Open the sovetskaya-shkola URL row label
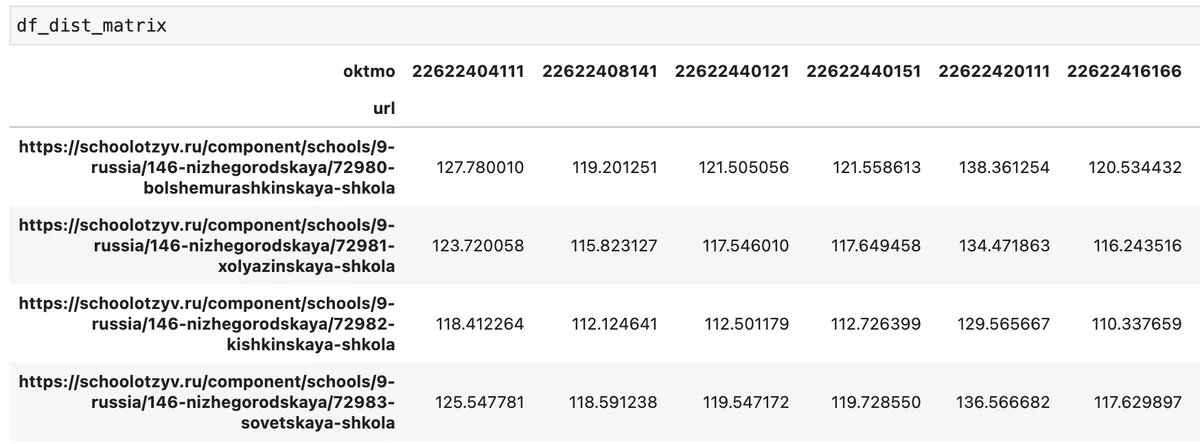This screenshot has height=444, width=1200. point(207,402)
